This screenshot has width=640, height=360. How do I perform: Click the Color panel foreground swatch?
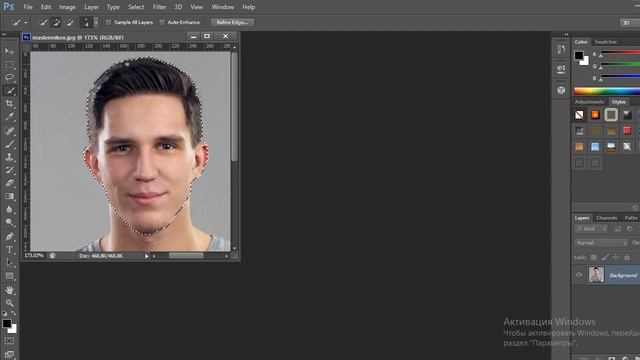(579, 56)
